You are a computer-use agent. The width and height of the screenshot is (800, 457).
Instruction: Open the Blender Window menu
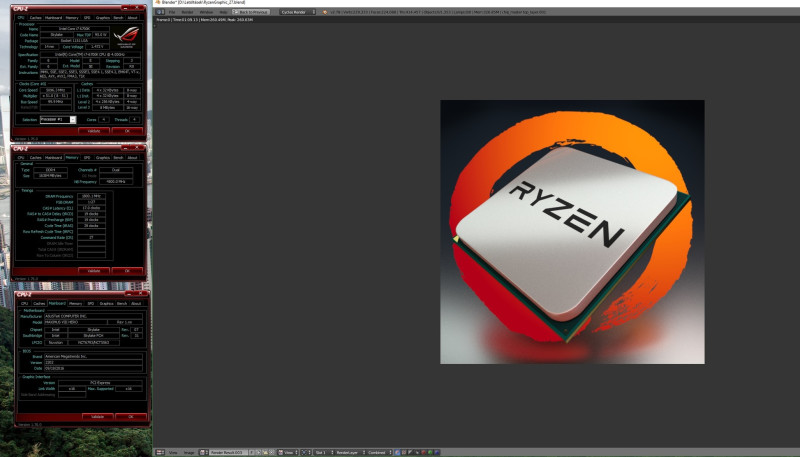pos(206,12)
